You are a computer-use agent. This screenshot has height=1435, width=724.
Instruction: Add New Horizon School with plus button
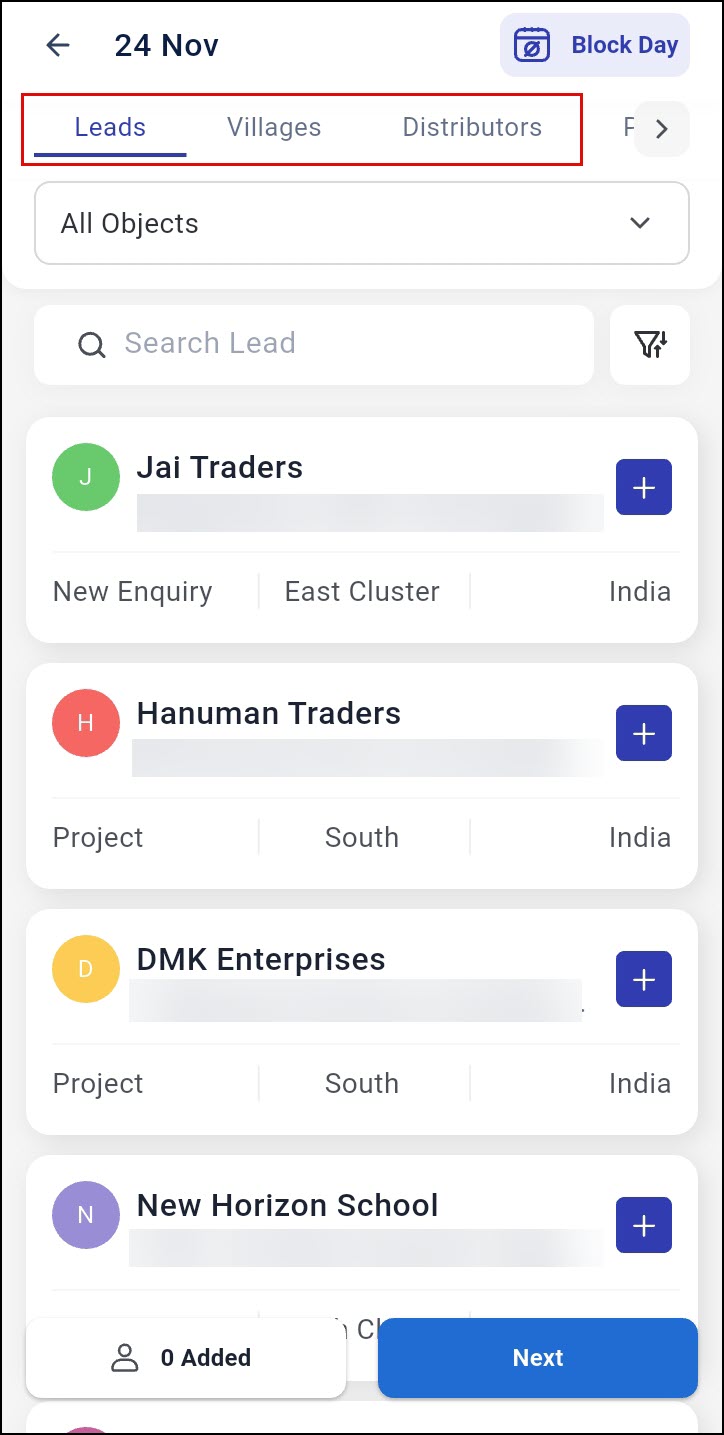tap(644, 1225)
